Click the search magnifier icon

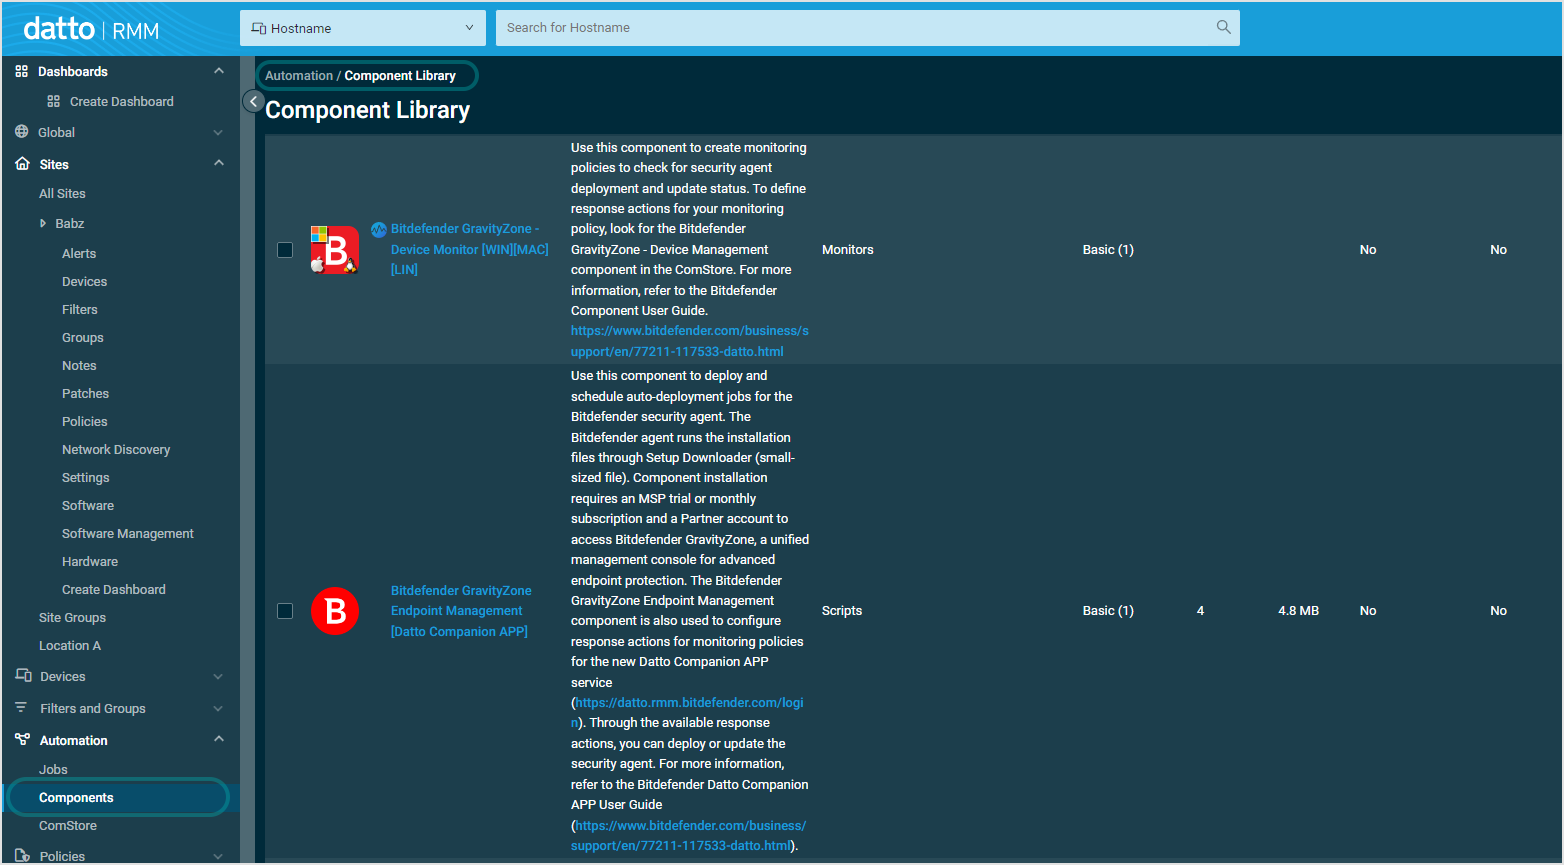click(1222, 27)
